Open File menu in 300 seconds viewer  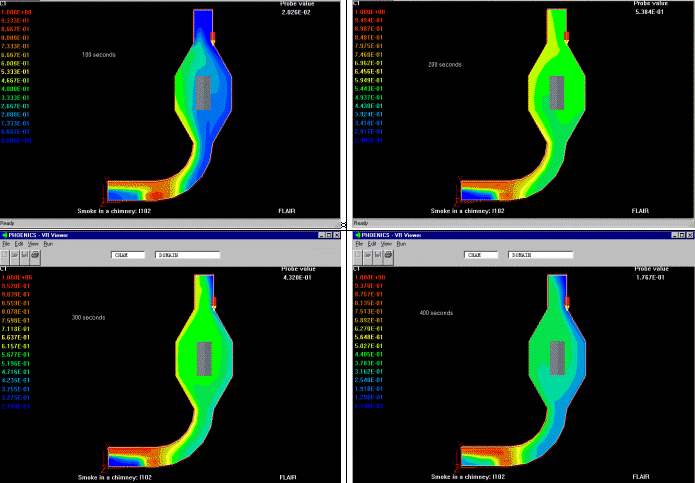pos(5,243)
